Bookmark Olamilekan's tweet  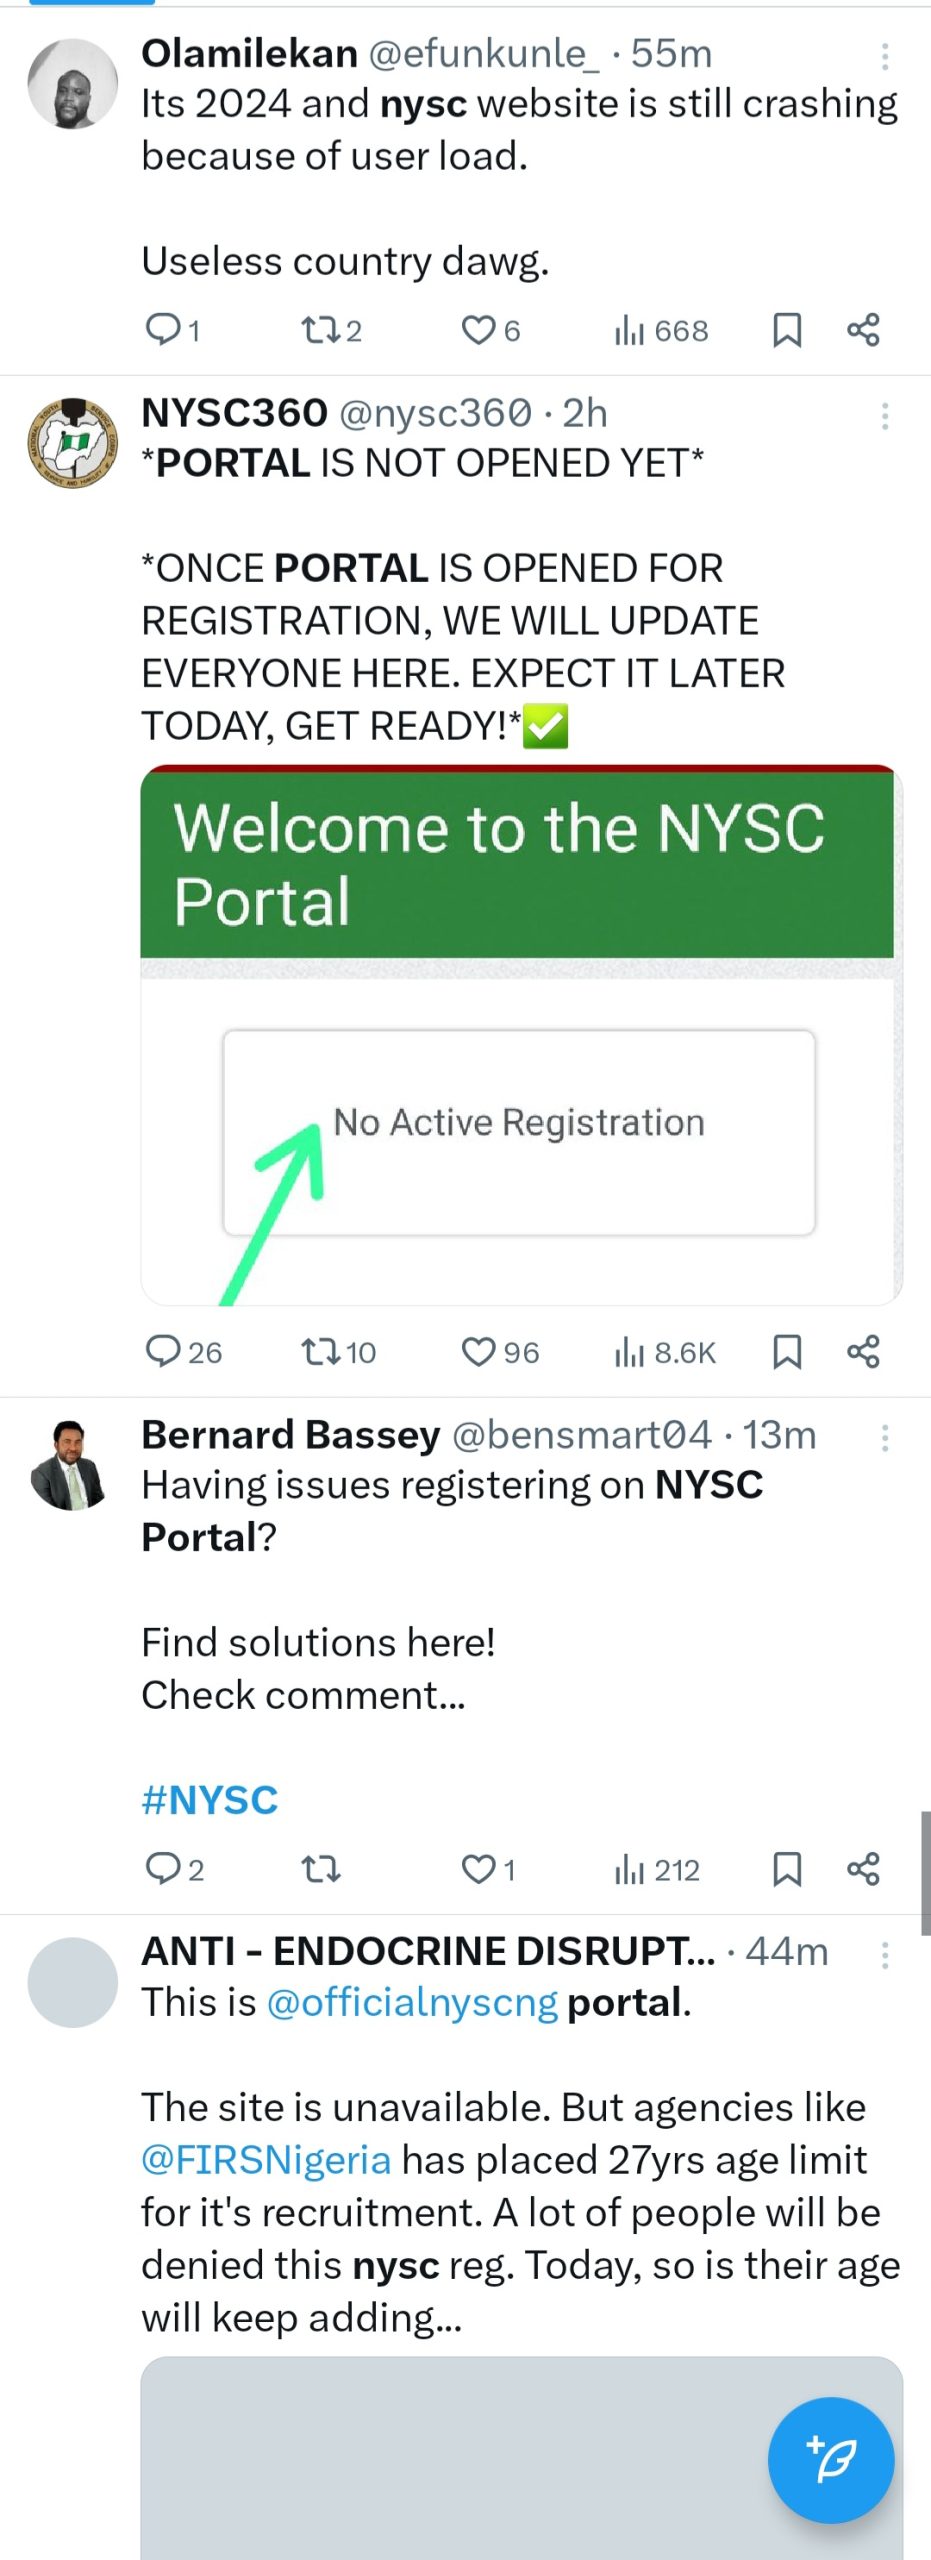(787, 329)
